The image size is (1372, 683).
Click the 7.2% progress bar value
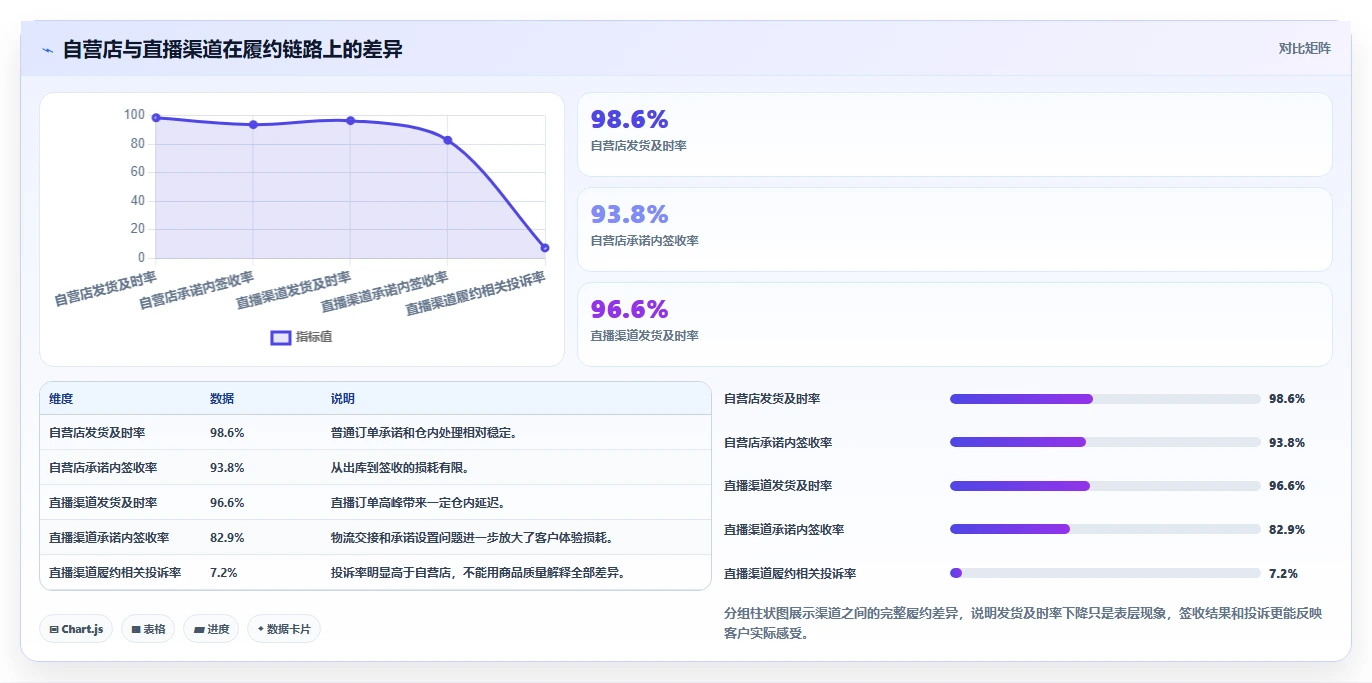click(1283, 573)
